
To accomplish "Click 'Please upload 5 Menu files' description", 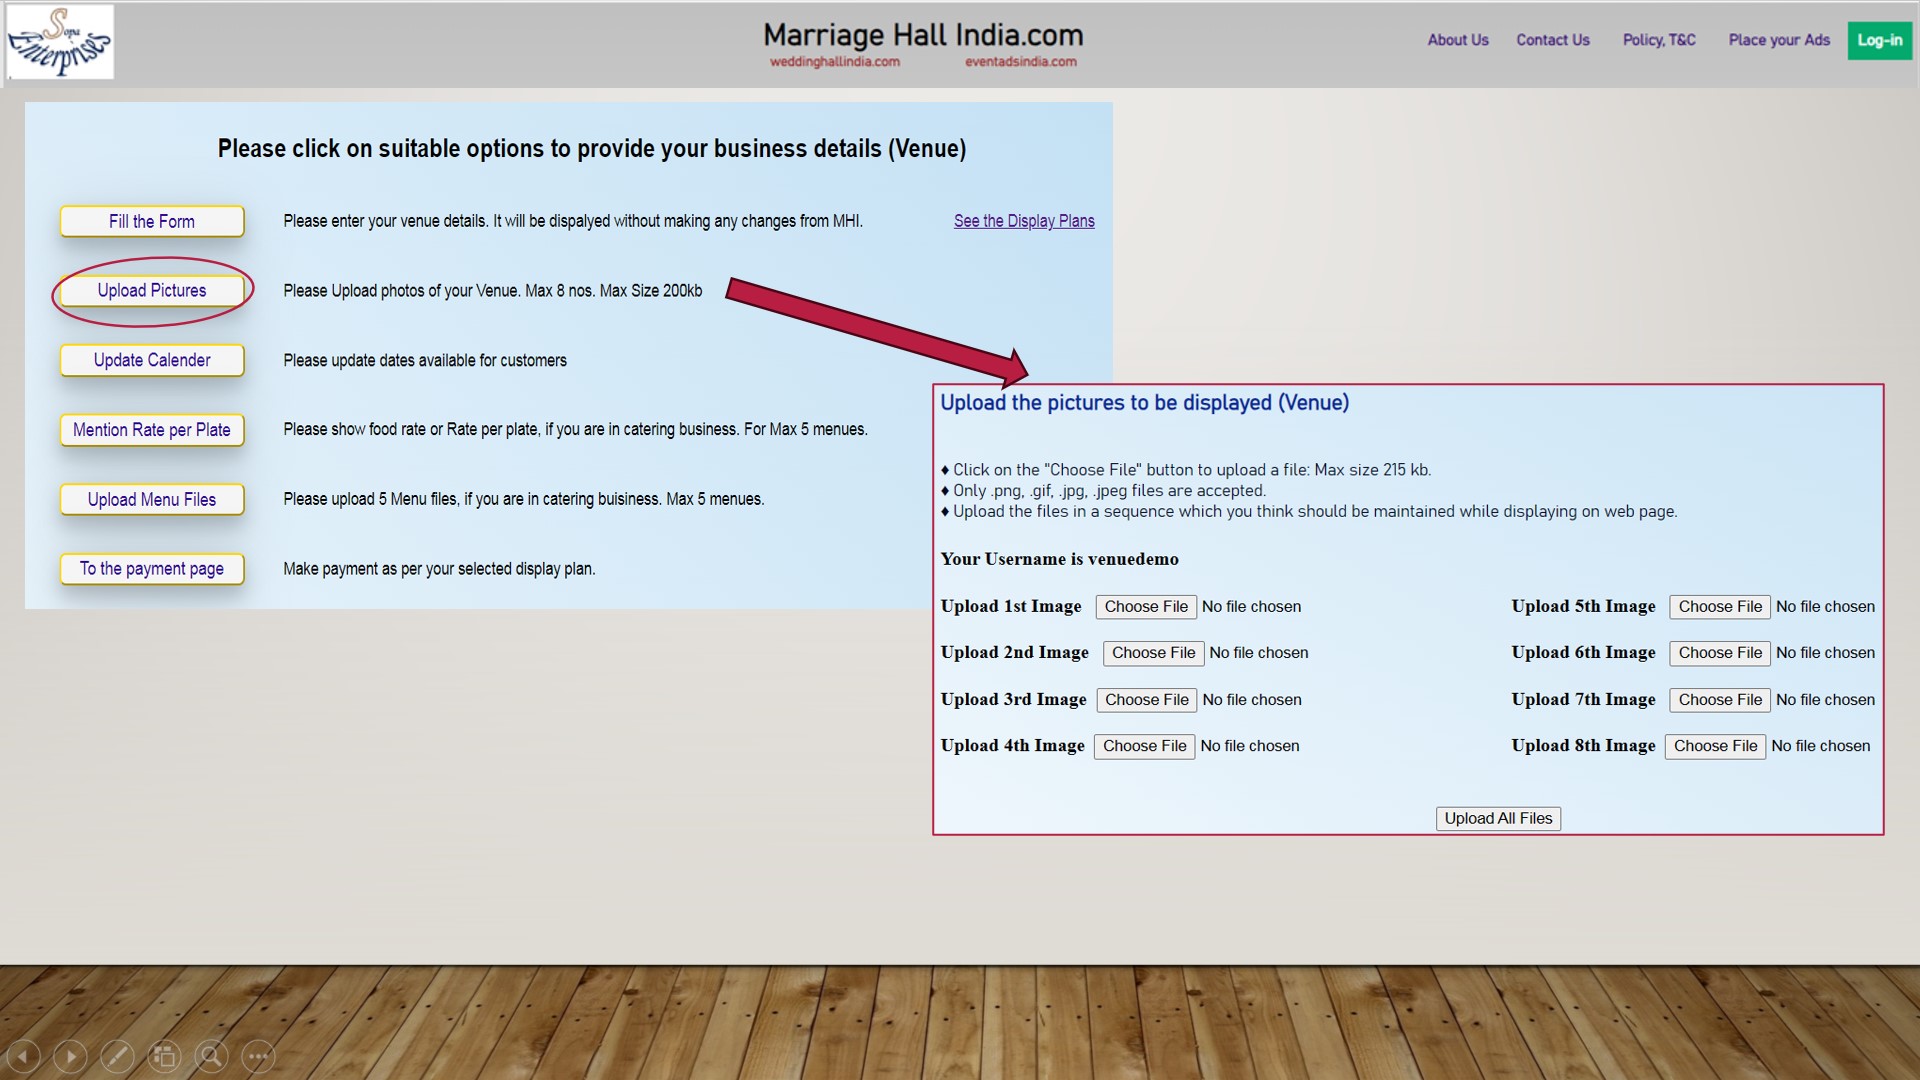I will coord(523,499).
